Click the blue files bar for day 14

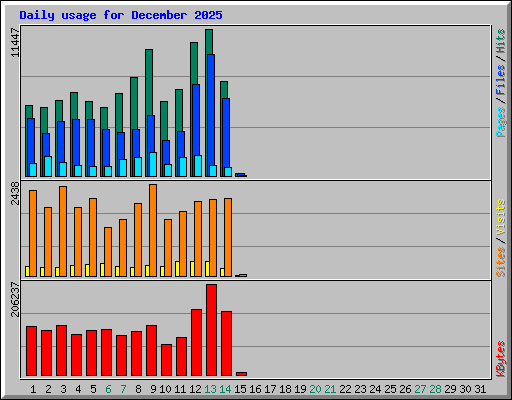click(x=226, y=133)
